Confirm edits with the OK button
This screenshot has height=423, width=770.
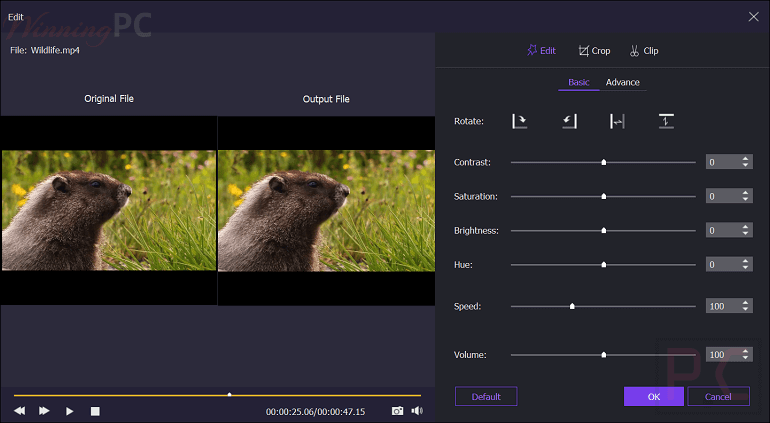[x=653, y=396]
